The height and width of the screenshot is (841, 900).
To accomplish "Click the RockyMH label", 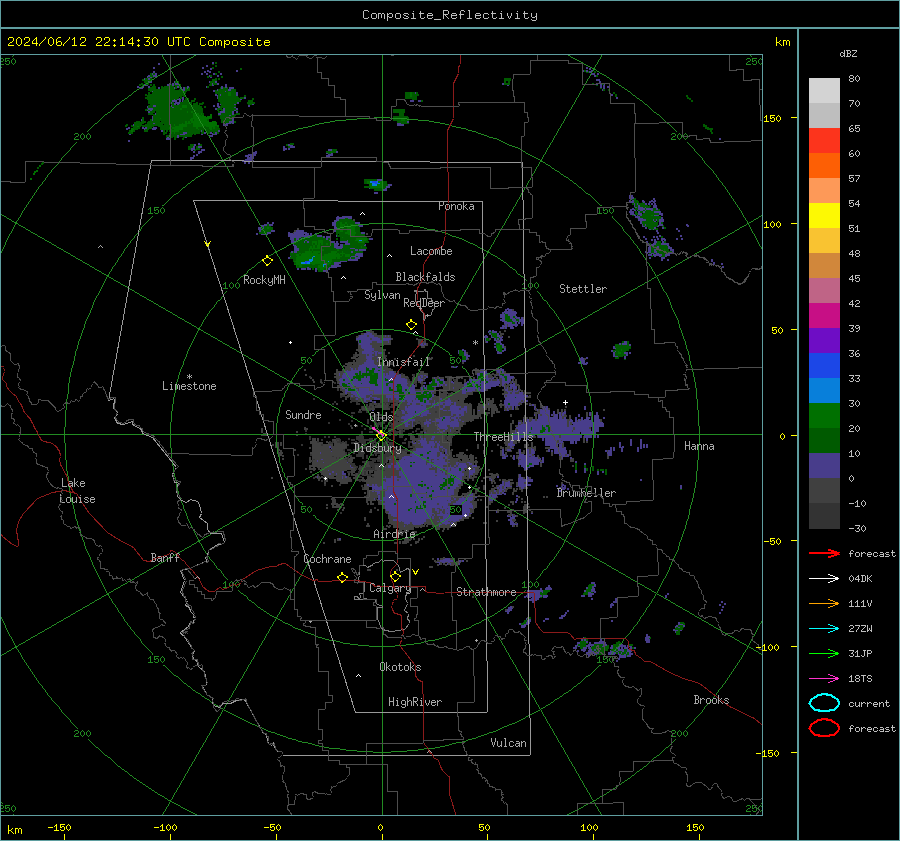I will pos(264,280).
